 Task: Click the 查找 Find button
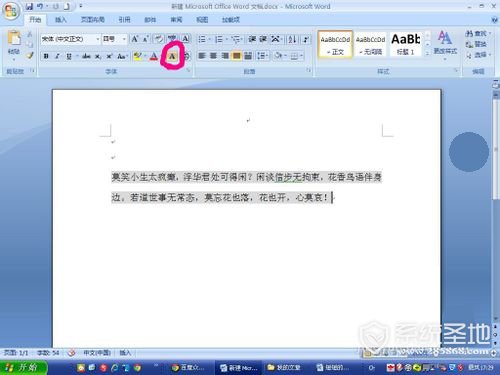point(478,34)
